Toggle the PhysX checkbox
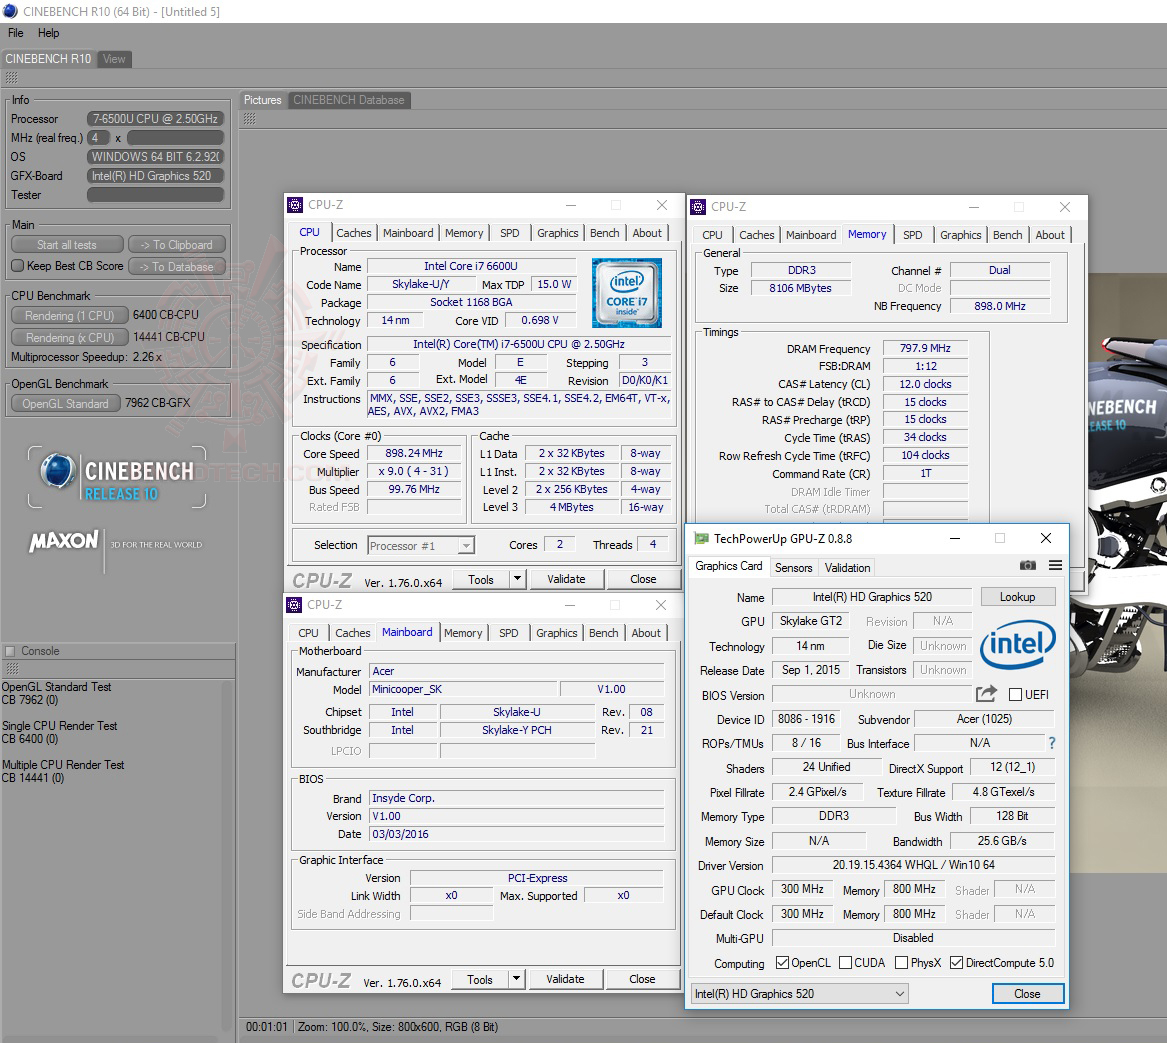Viewport: 1167px width, 1043px height. [901, 963]
